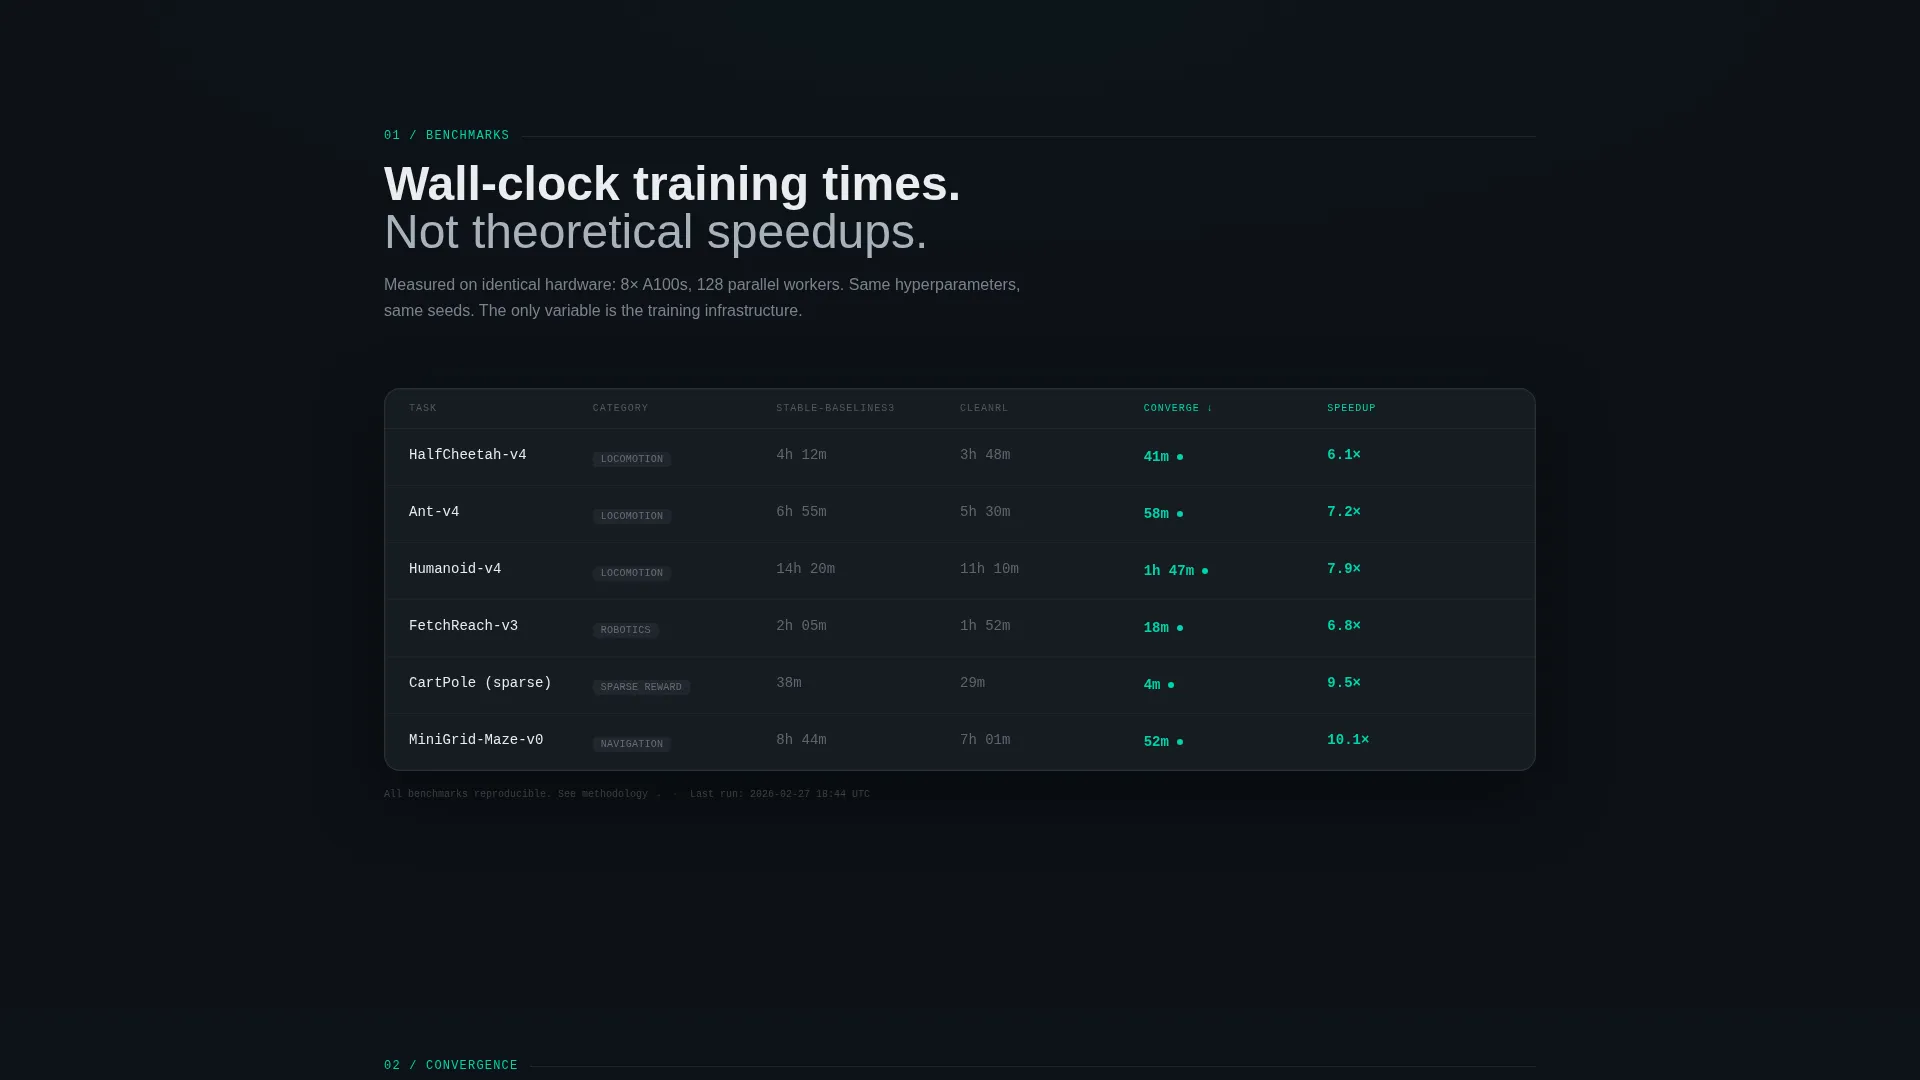Click the 7.2× speedup value
The width and height of the screenshot is (1920, 1080).
(x=1344, y=512)
